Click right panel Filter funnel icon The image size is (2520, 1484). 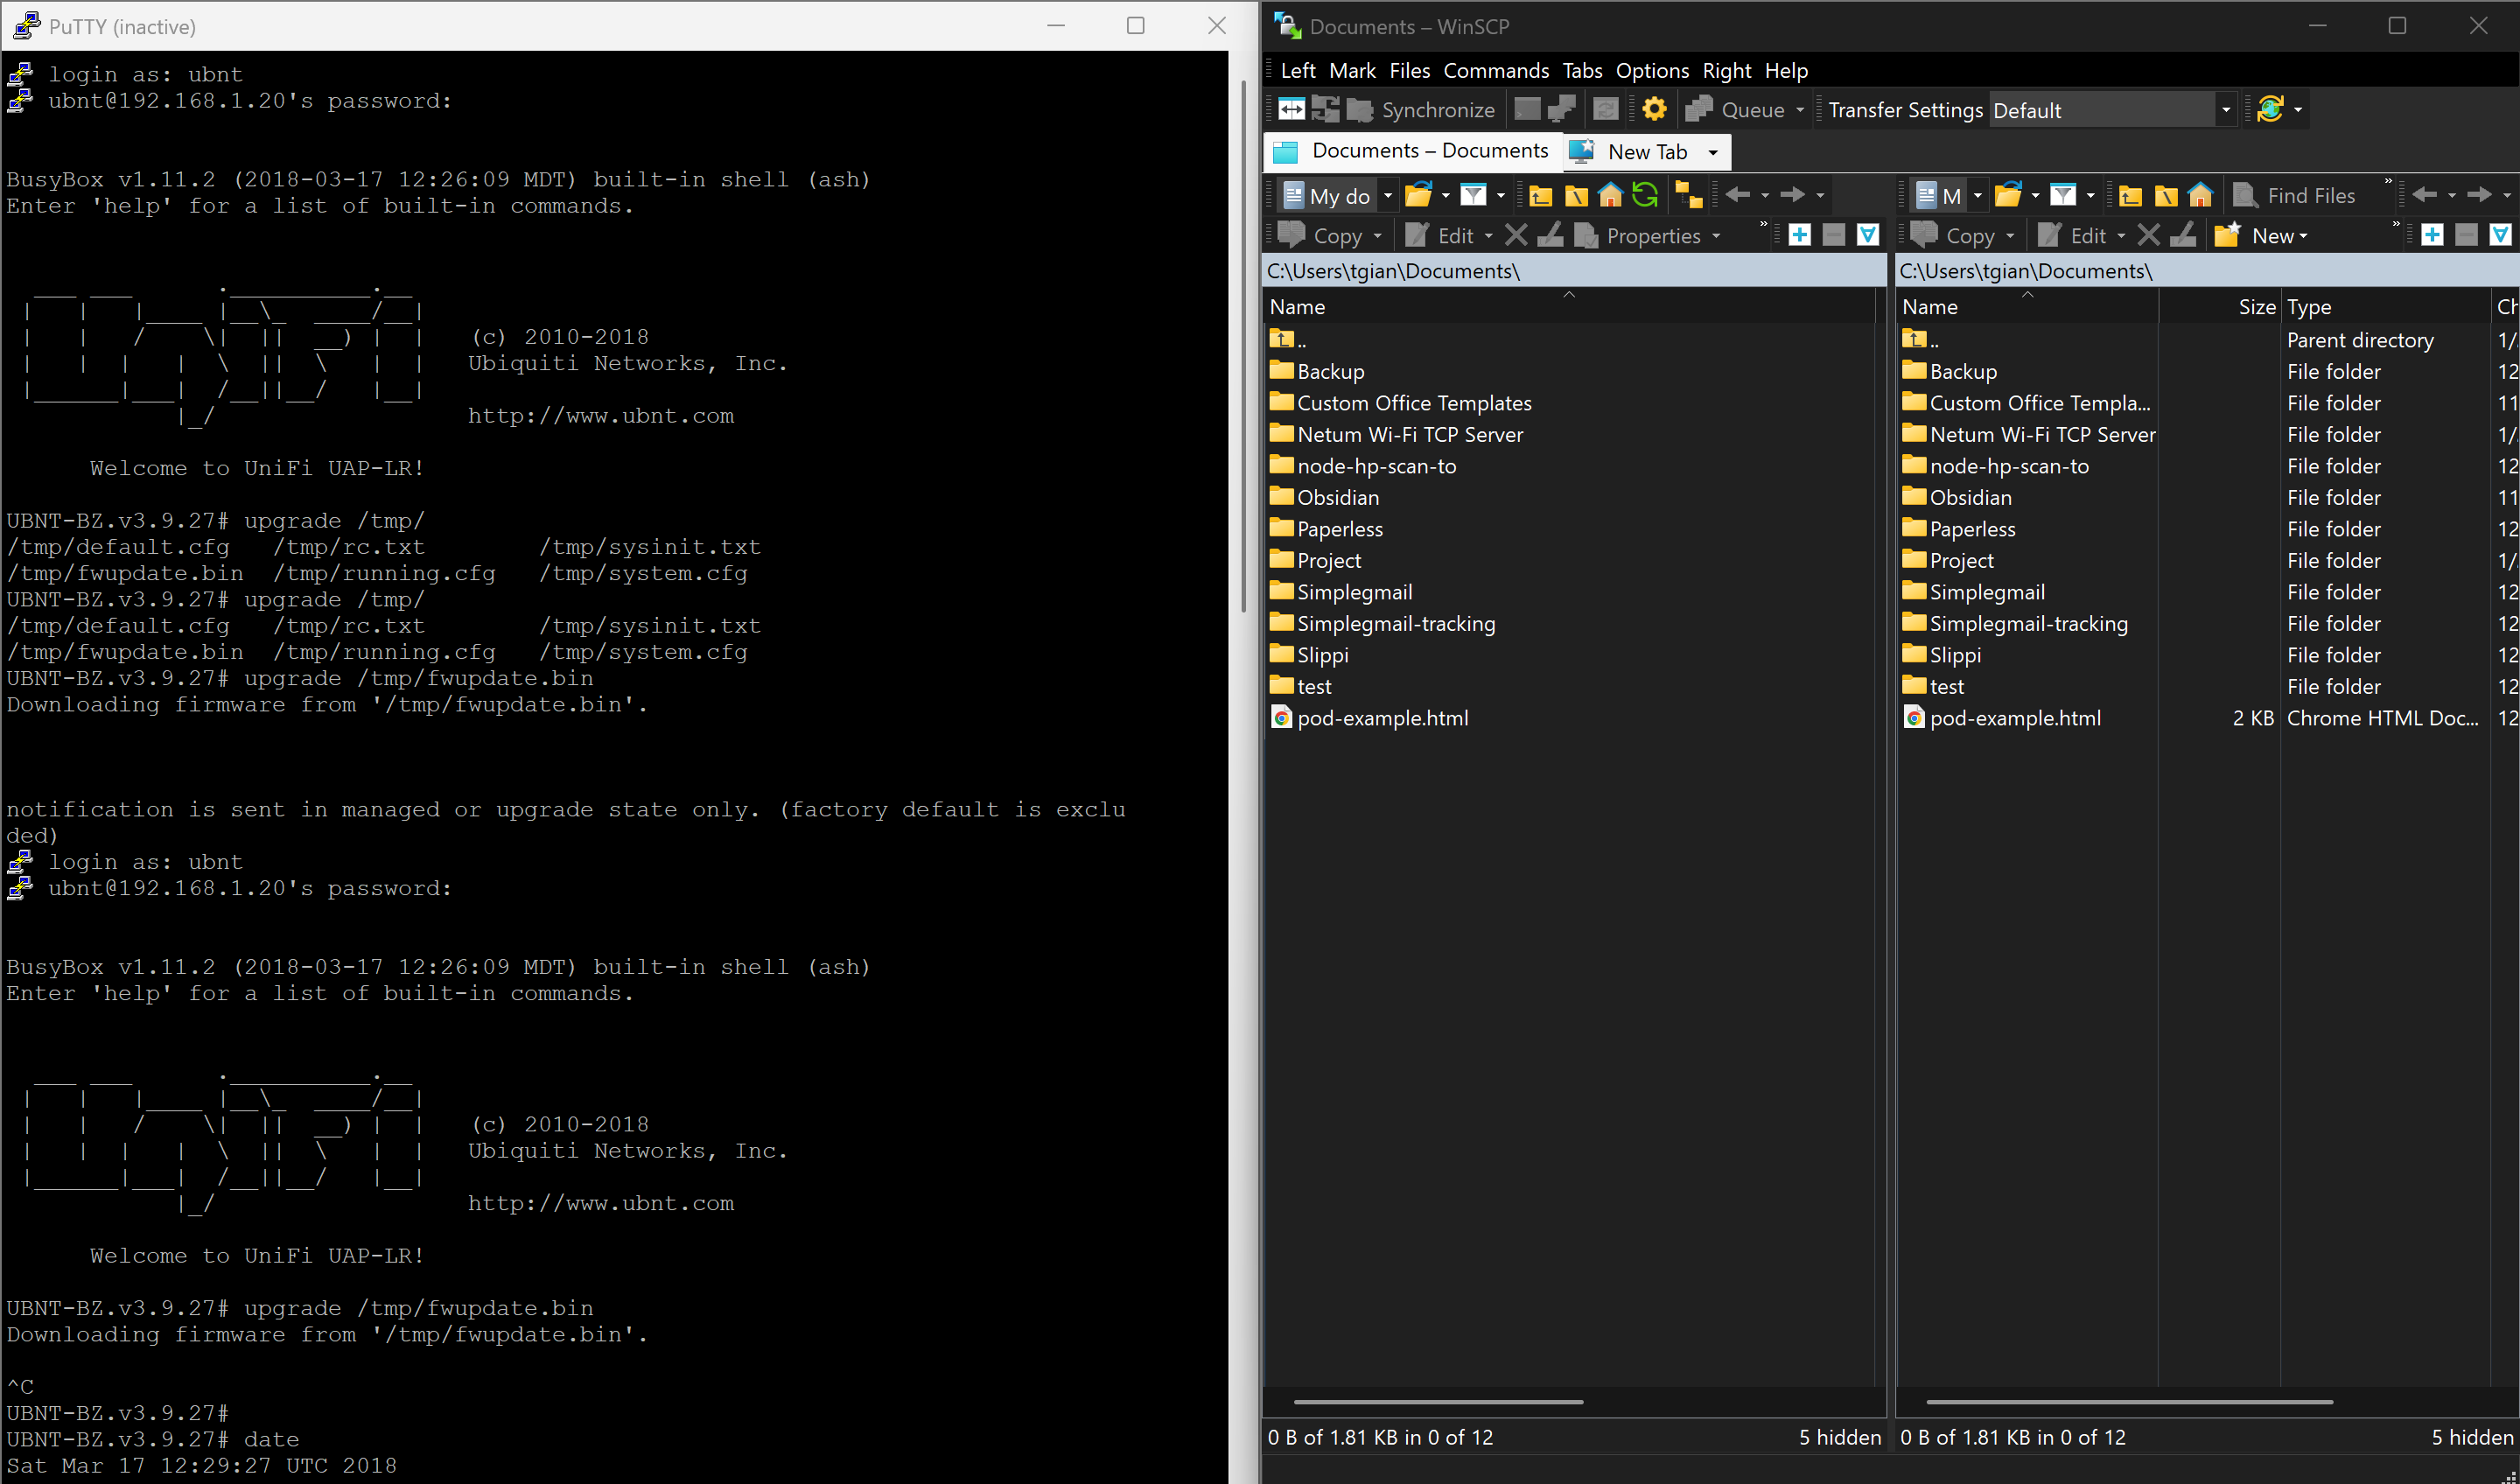tap(2063, 195)
